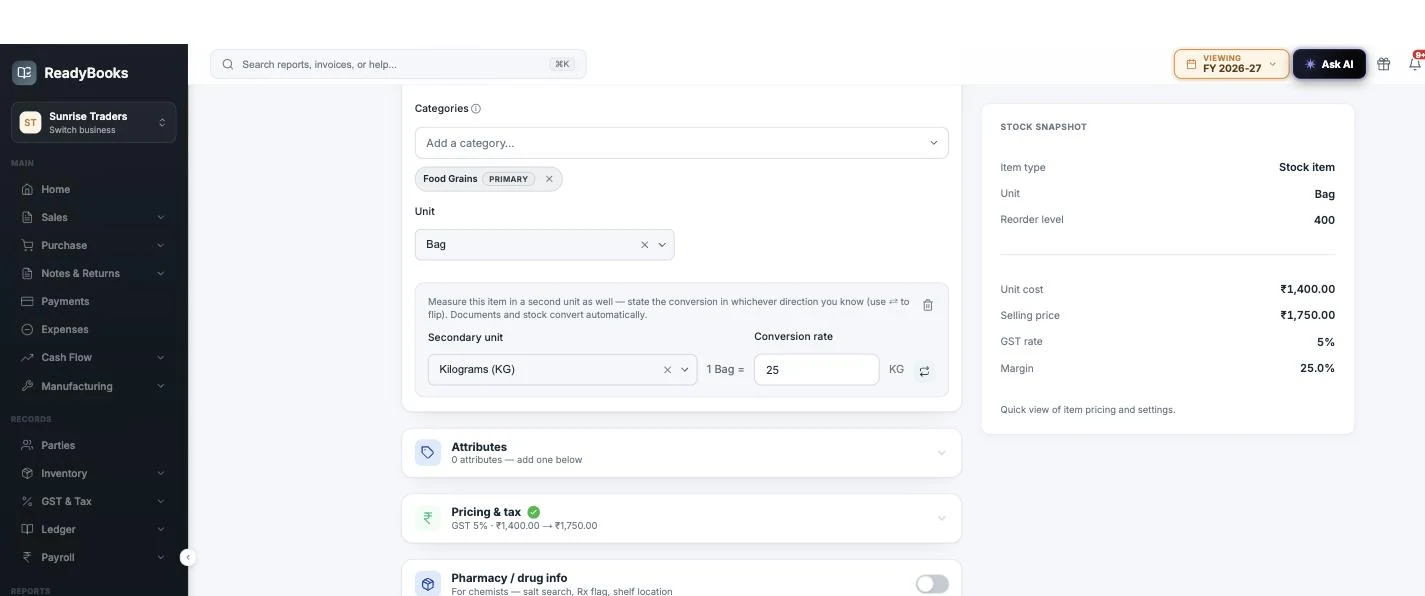Expand the Sales submenu chevron
The image size is (1425, 596).
(x=161, y=217)
